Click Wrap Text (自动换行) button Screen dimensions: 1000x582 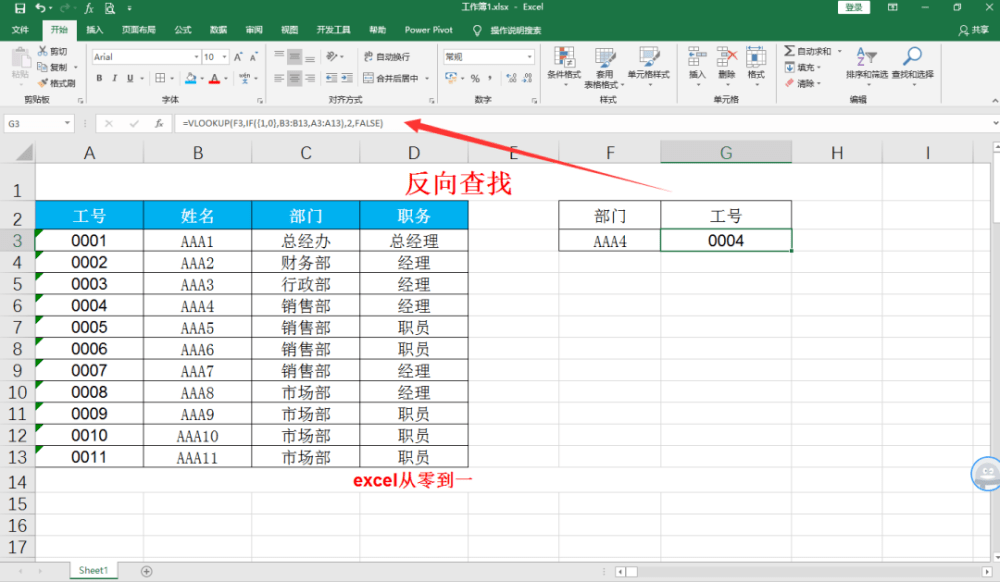tap(387, 57)
